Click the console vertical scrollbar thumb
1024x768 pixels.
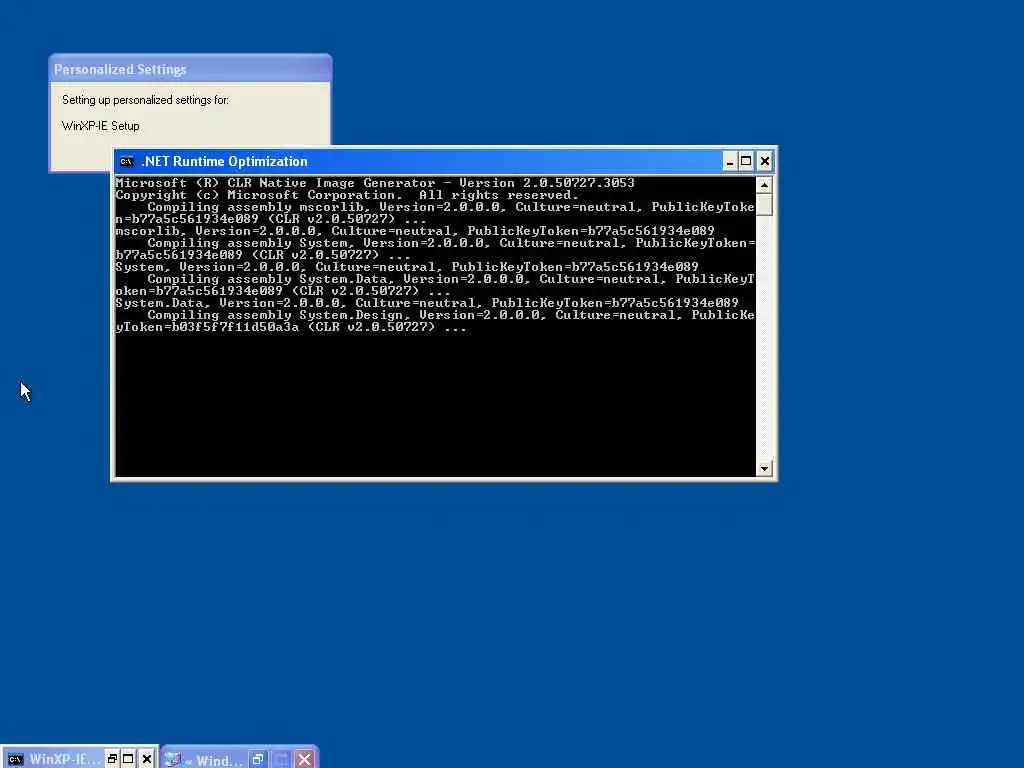point(764,204)
